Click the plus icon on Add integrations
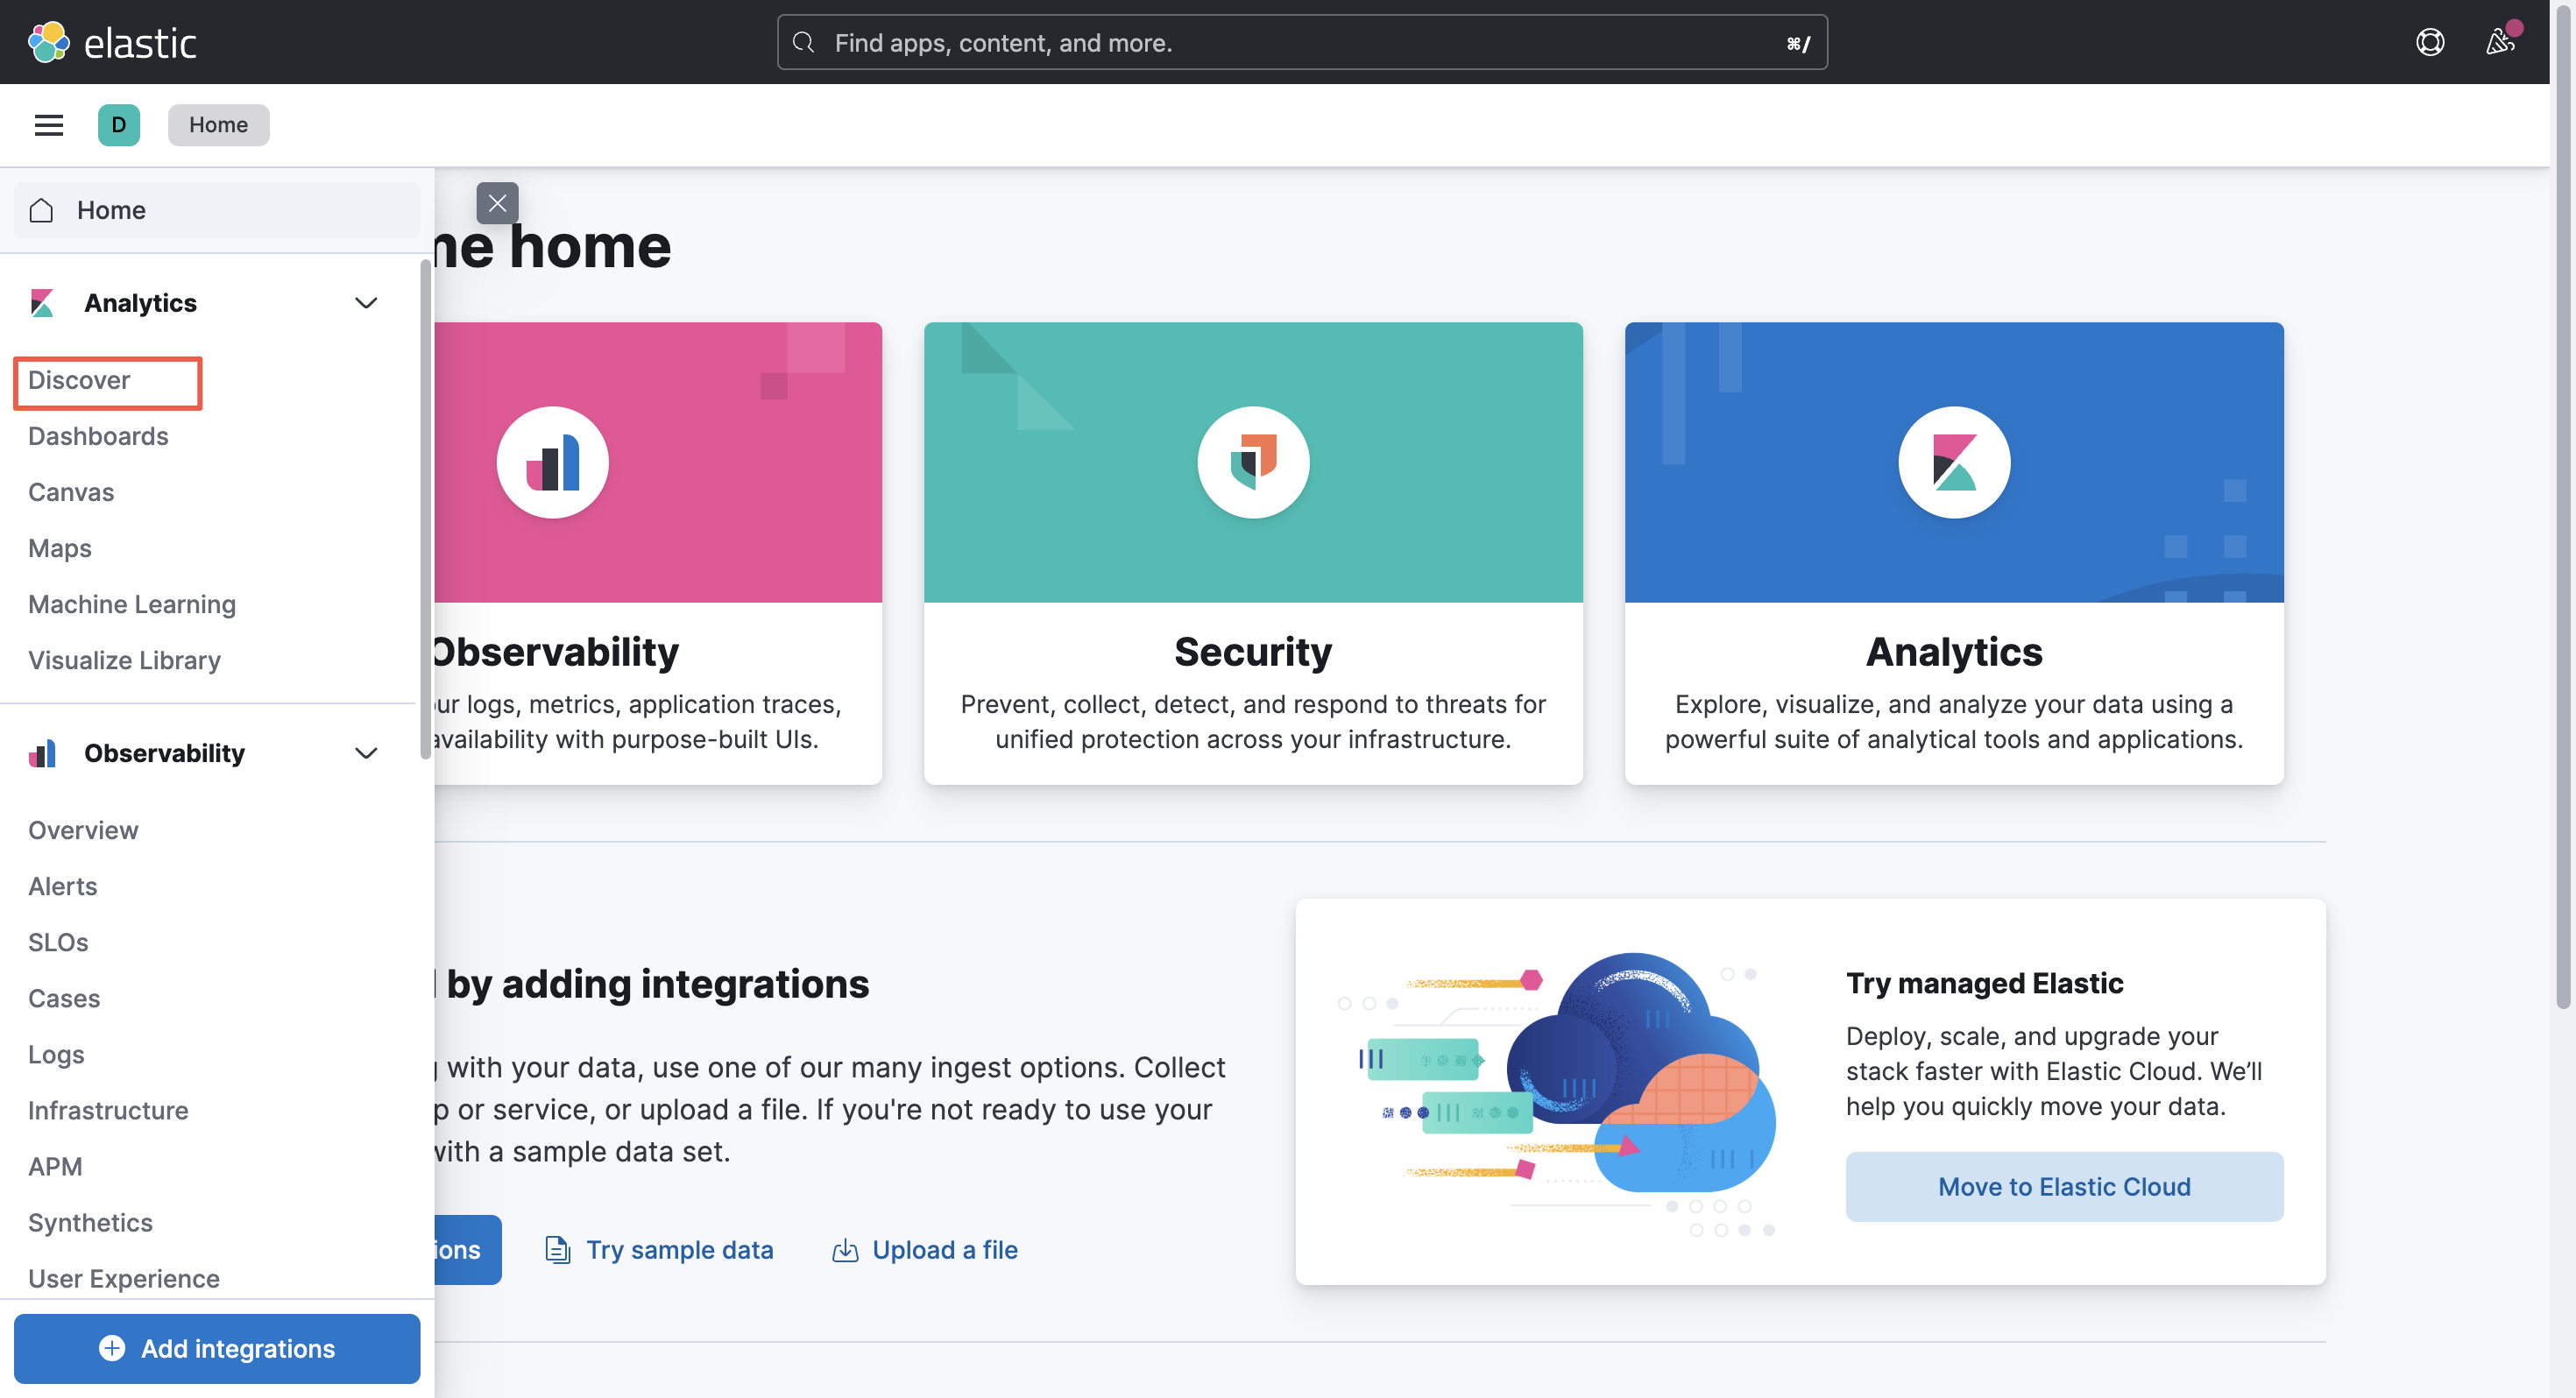This screenshot has height=1398, width=2576. [x=112, y=1348]
